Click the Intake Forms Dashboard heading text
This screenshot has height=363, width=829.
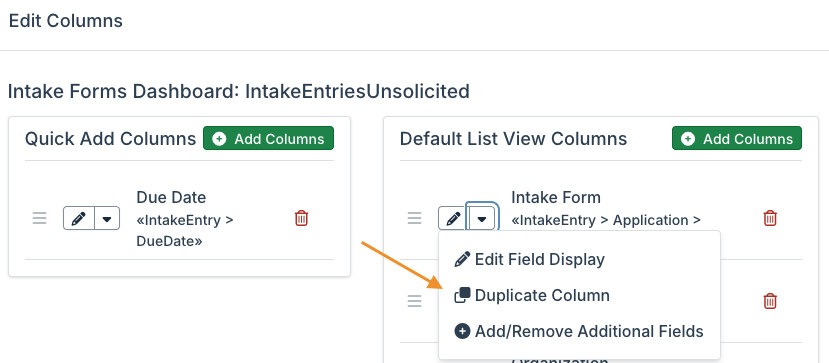pyautogui.click(x=239, y=91)
